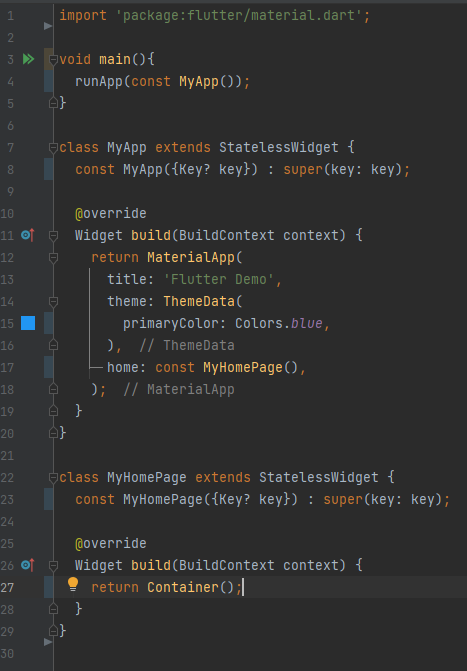Click the // ThemeData closing hint
Screen dimensions: 467x671
[x=187, y=345]
